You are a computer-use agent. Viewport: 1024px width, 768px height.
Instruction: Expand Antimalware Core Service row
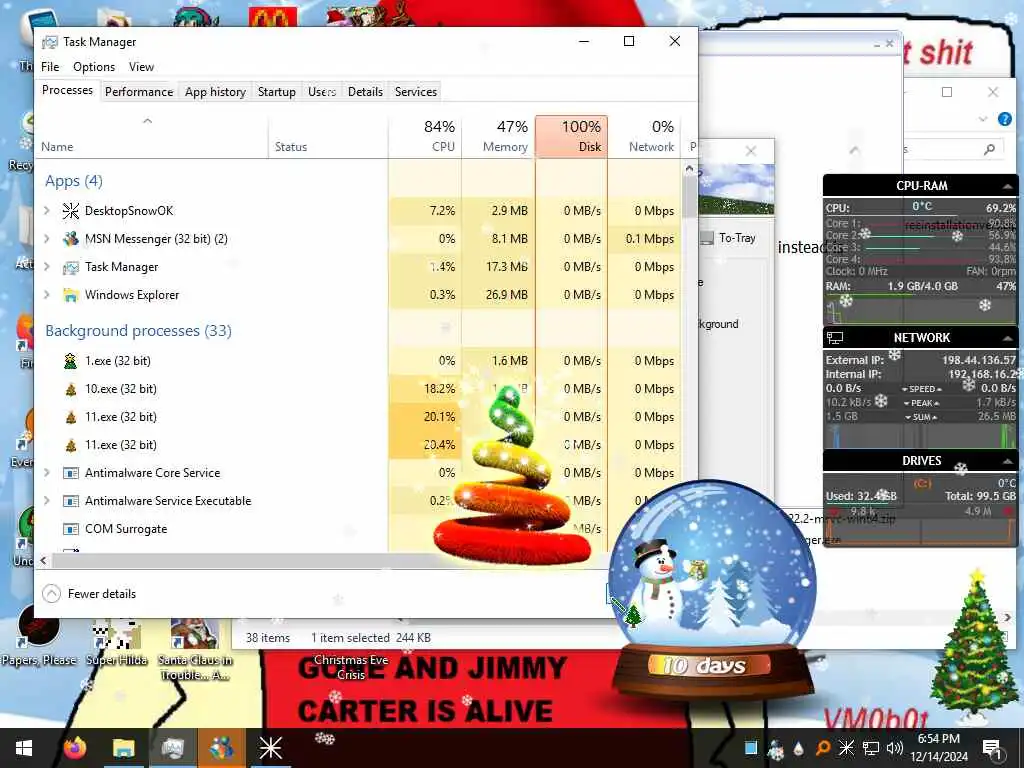point(46,472)
